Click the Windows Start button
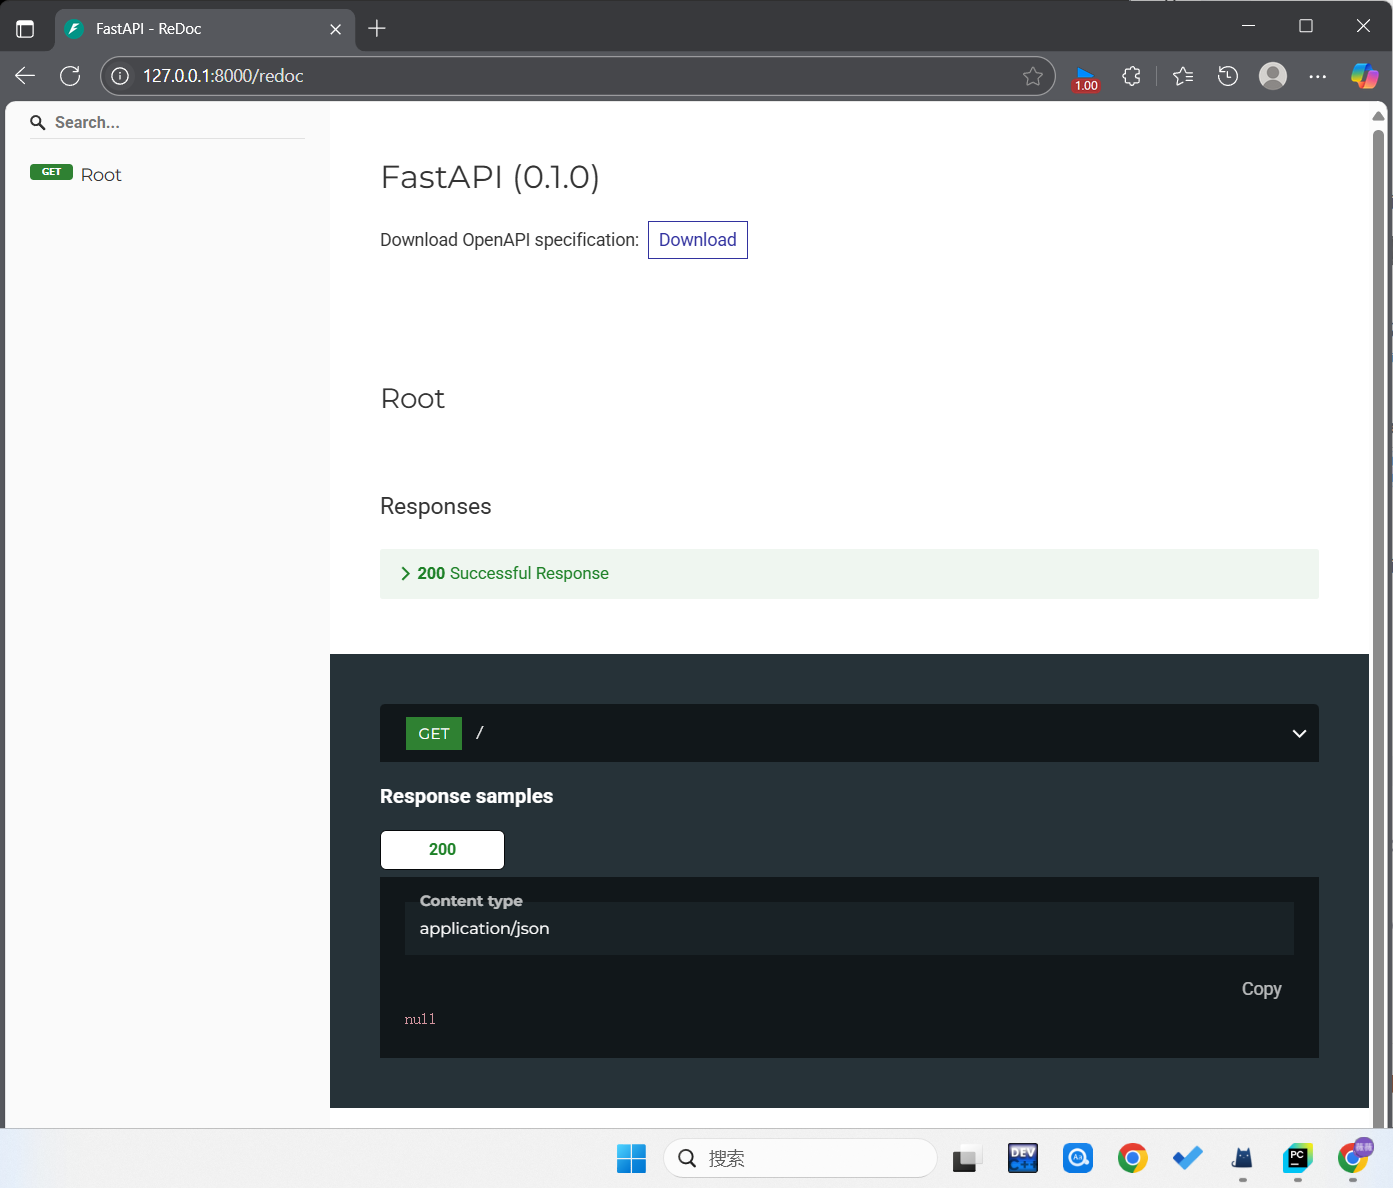Viewport: 1393px width, 1188px height. pos(631,1158)
